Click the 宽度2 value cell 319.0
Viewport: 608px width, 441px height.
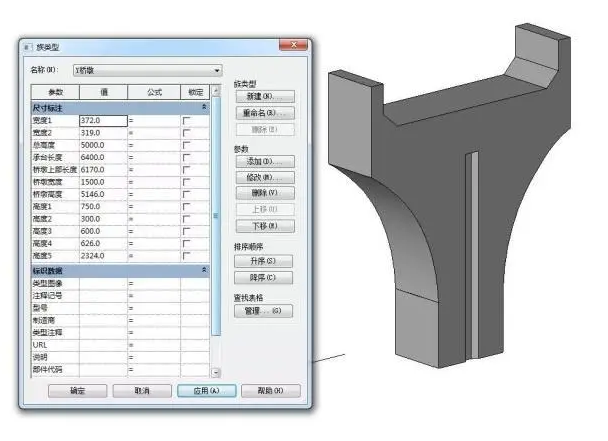tap(104, 133)
